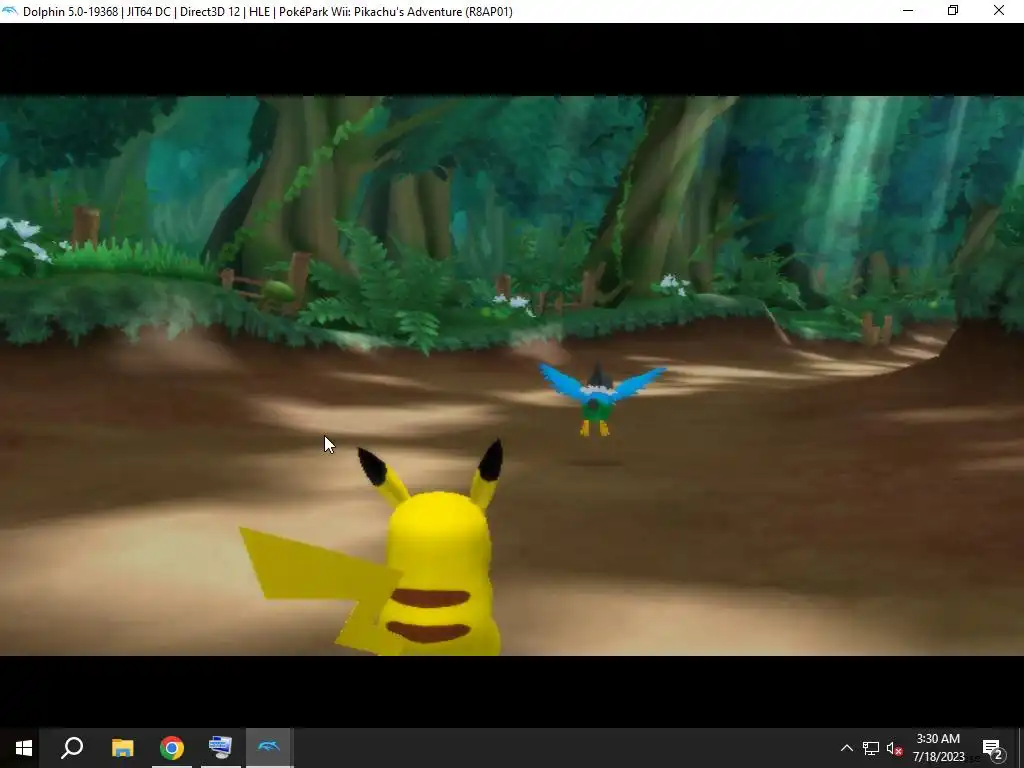Click the Dolphin window title text
1024x768 pixels.
click(267, 12)
